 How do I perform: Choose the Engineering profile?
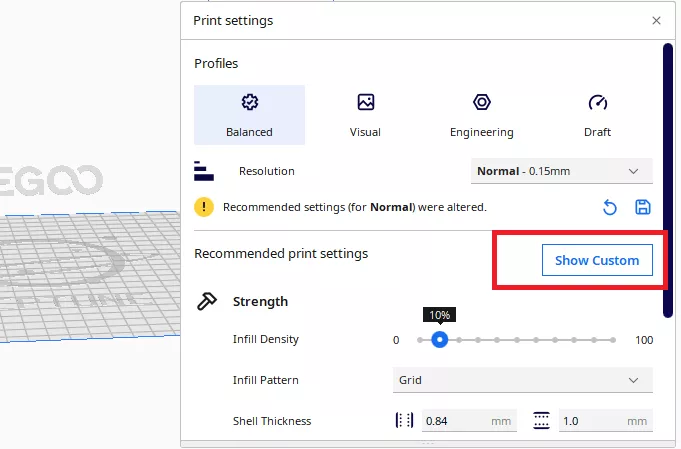pos(481,114)
